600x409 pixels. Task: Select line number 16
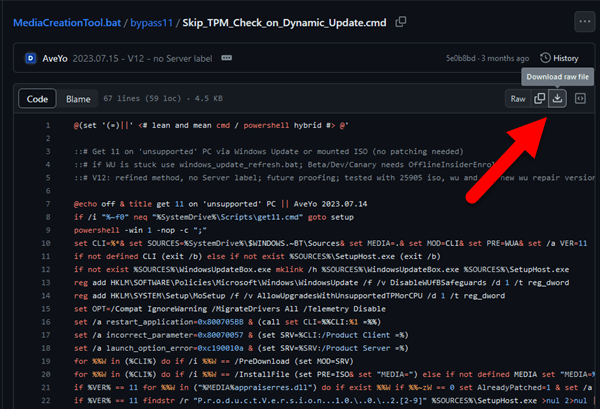click(x=46, y=322)
